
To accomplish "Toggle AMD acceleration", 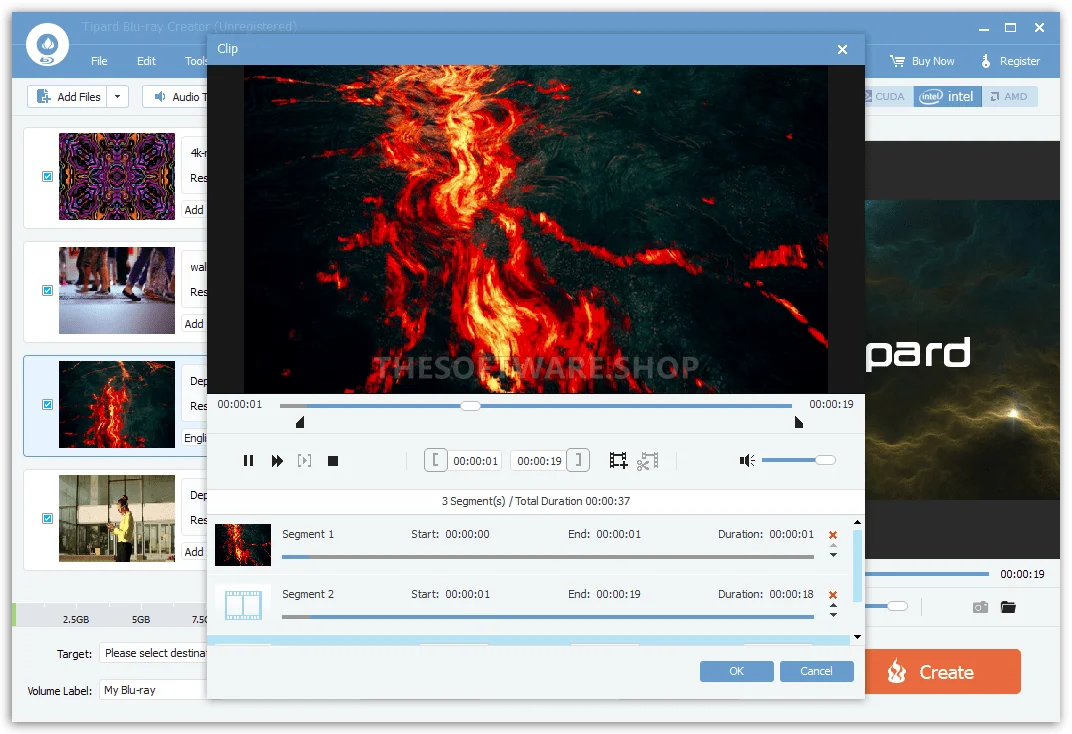I will (x=1010, y=96).
